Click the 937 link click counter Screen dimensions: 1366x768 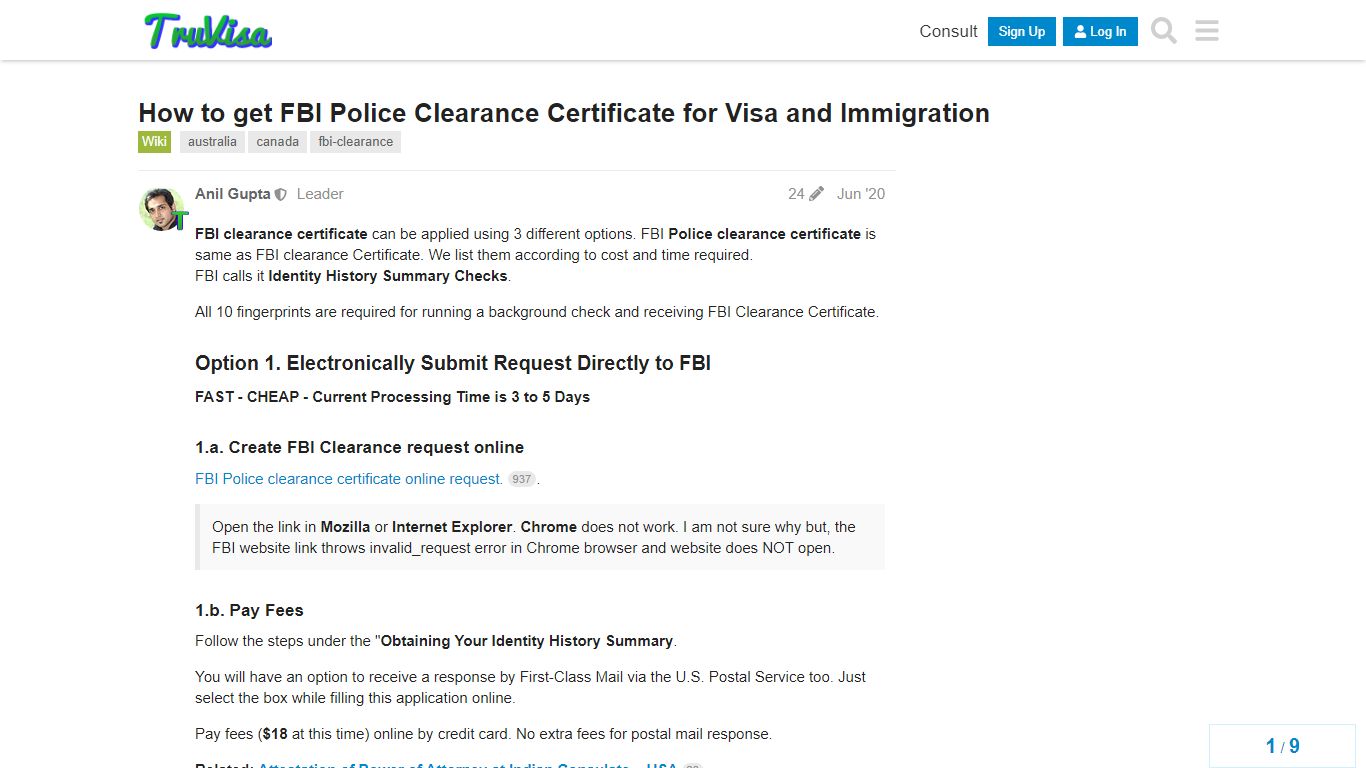pyautogui.click(x=521, y=479)
